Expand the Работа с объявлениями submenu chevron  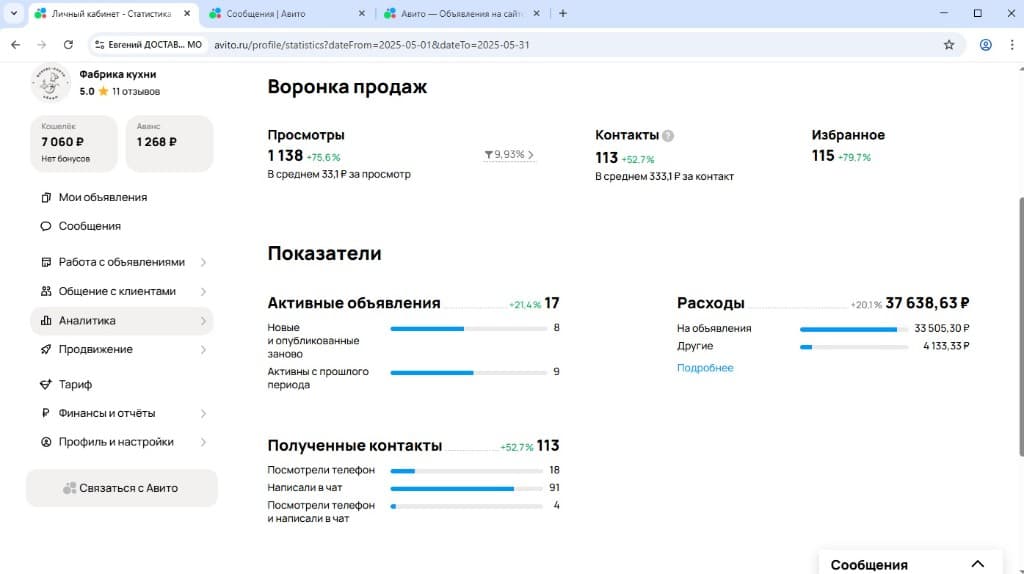point(203,262)
